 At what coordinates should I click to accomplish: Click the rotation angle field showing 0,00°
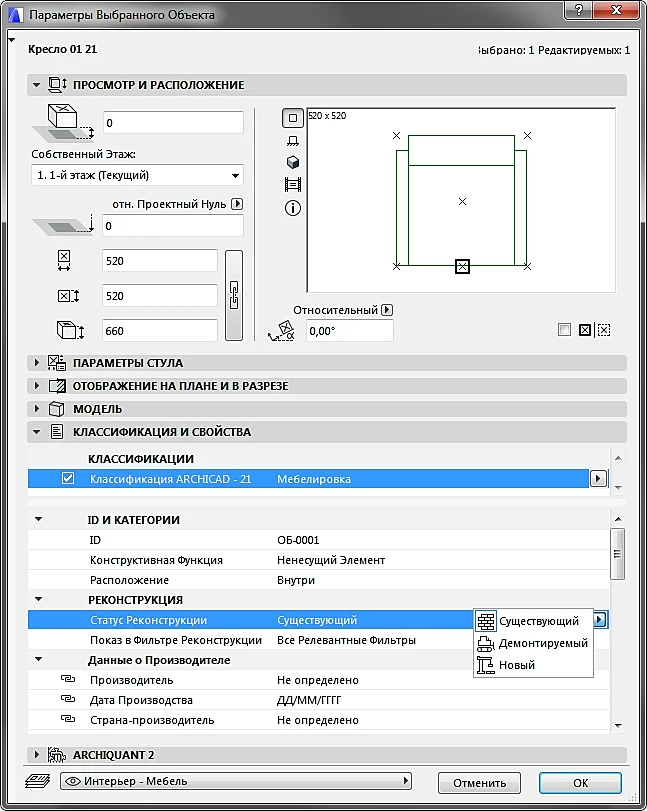(x=350, y=331)
